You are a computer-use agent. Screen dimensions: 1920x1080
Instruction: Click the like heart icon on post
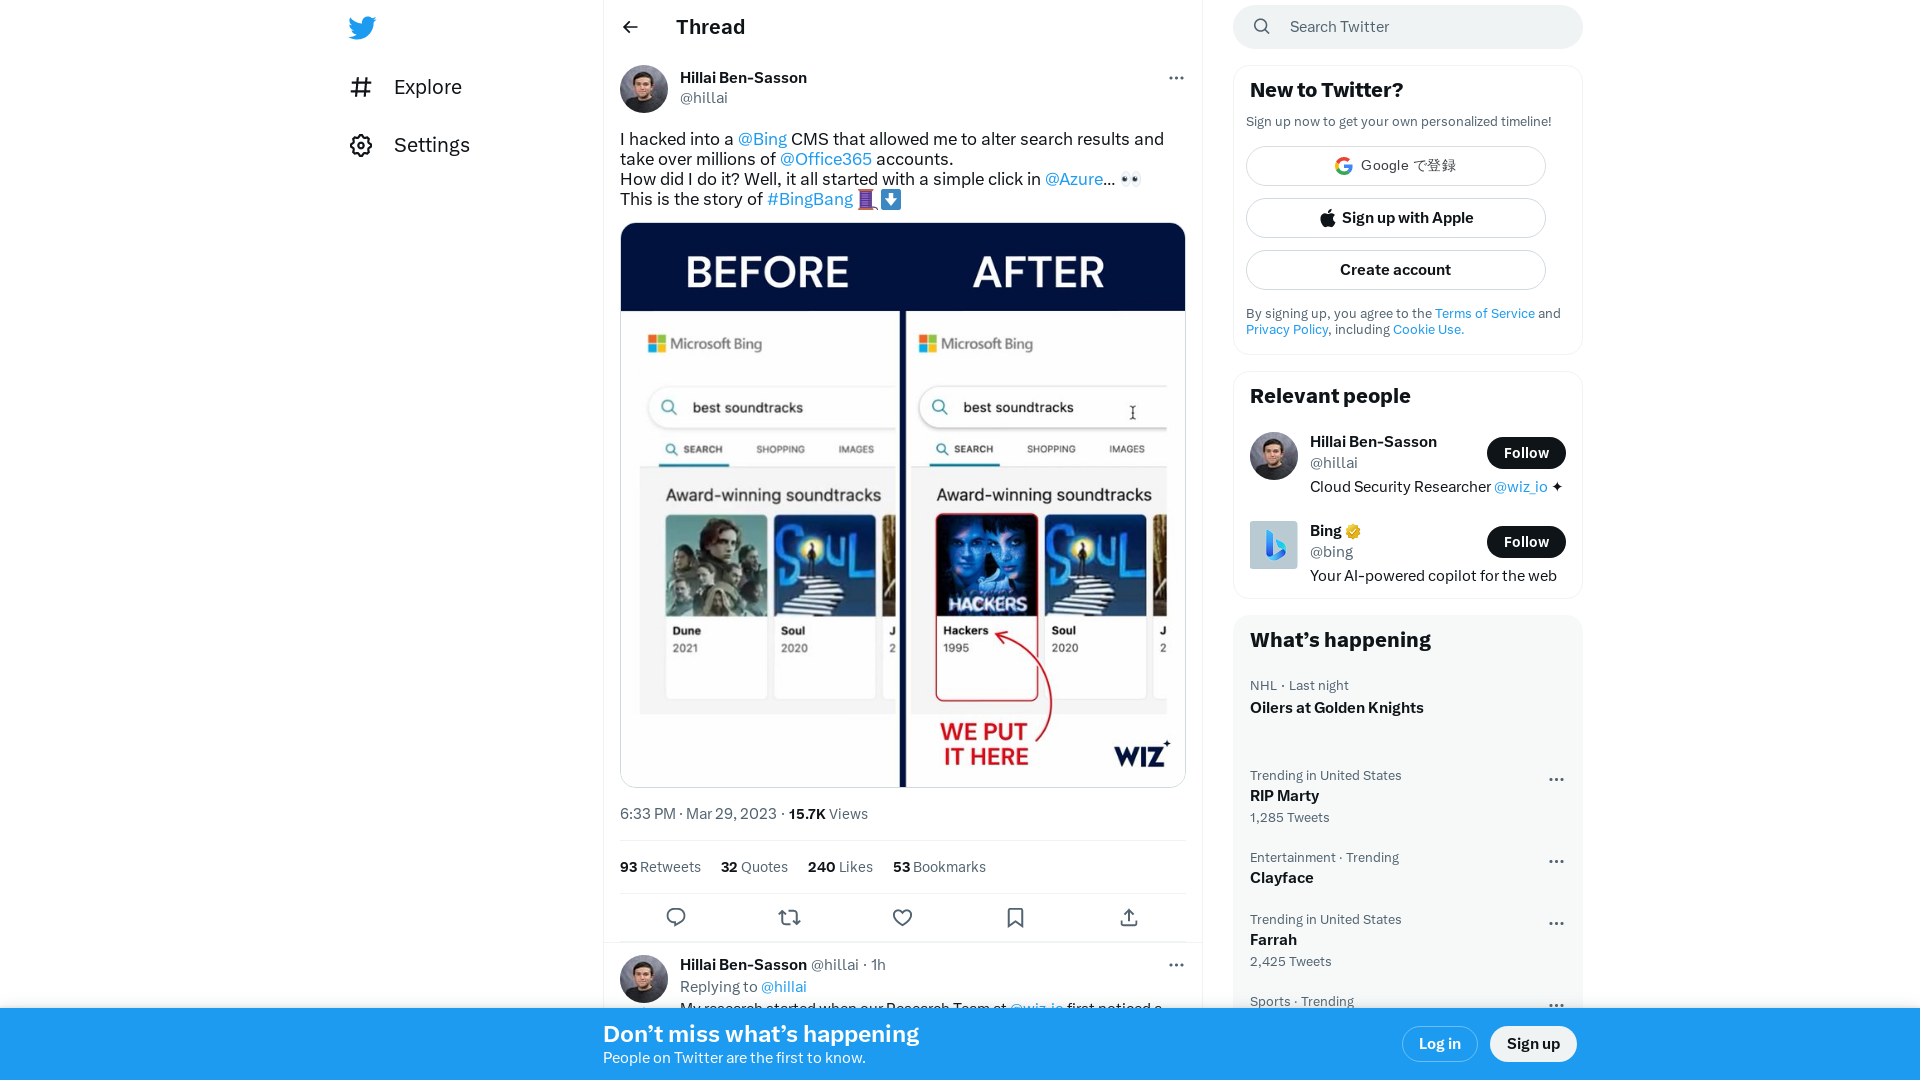point(902,916)
